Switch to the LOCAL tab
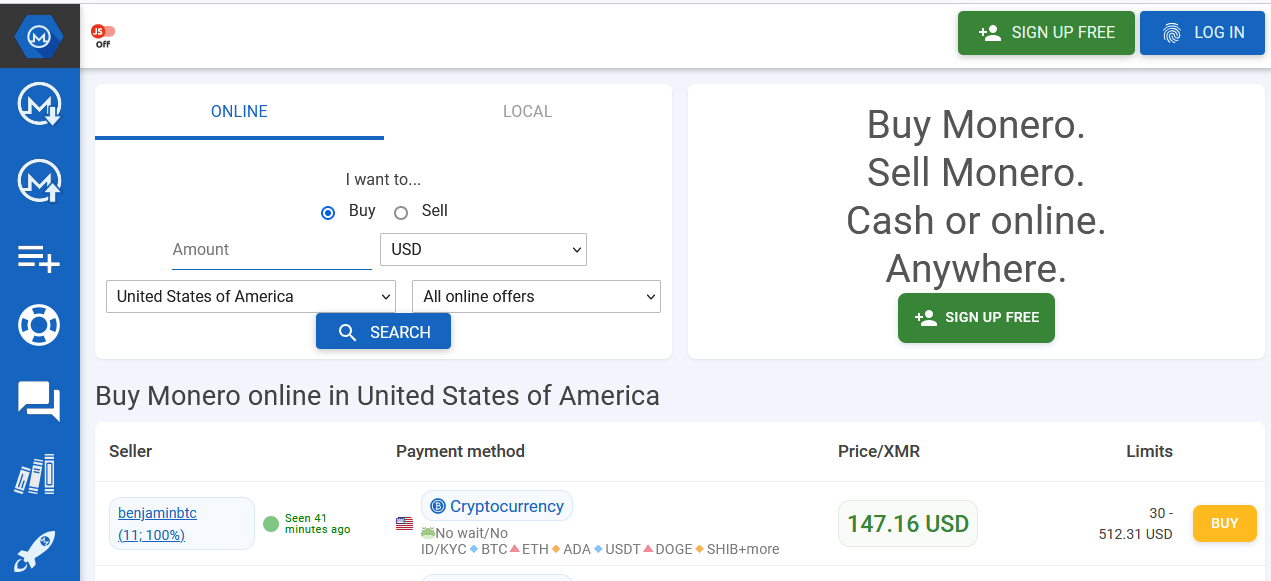The height and width of the screenshot is (581, 1271). 527,111
